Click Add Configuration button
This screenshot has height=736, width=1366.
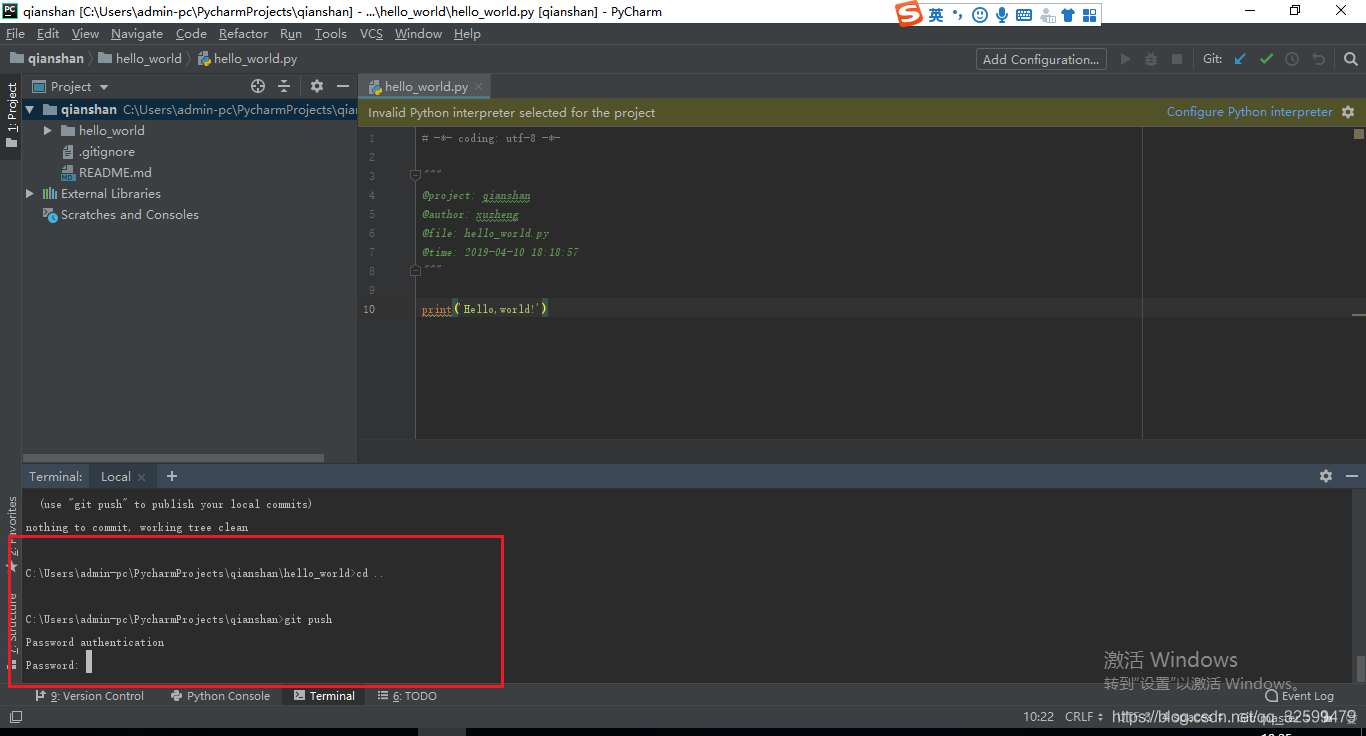pyautogui.click(x=1041, y=59)
